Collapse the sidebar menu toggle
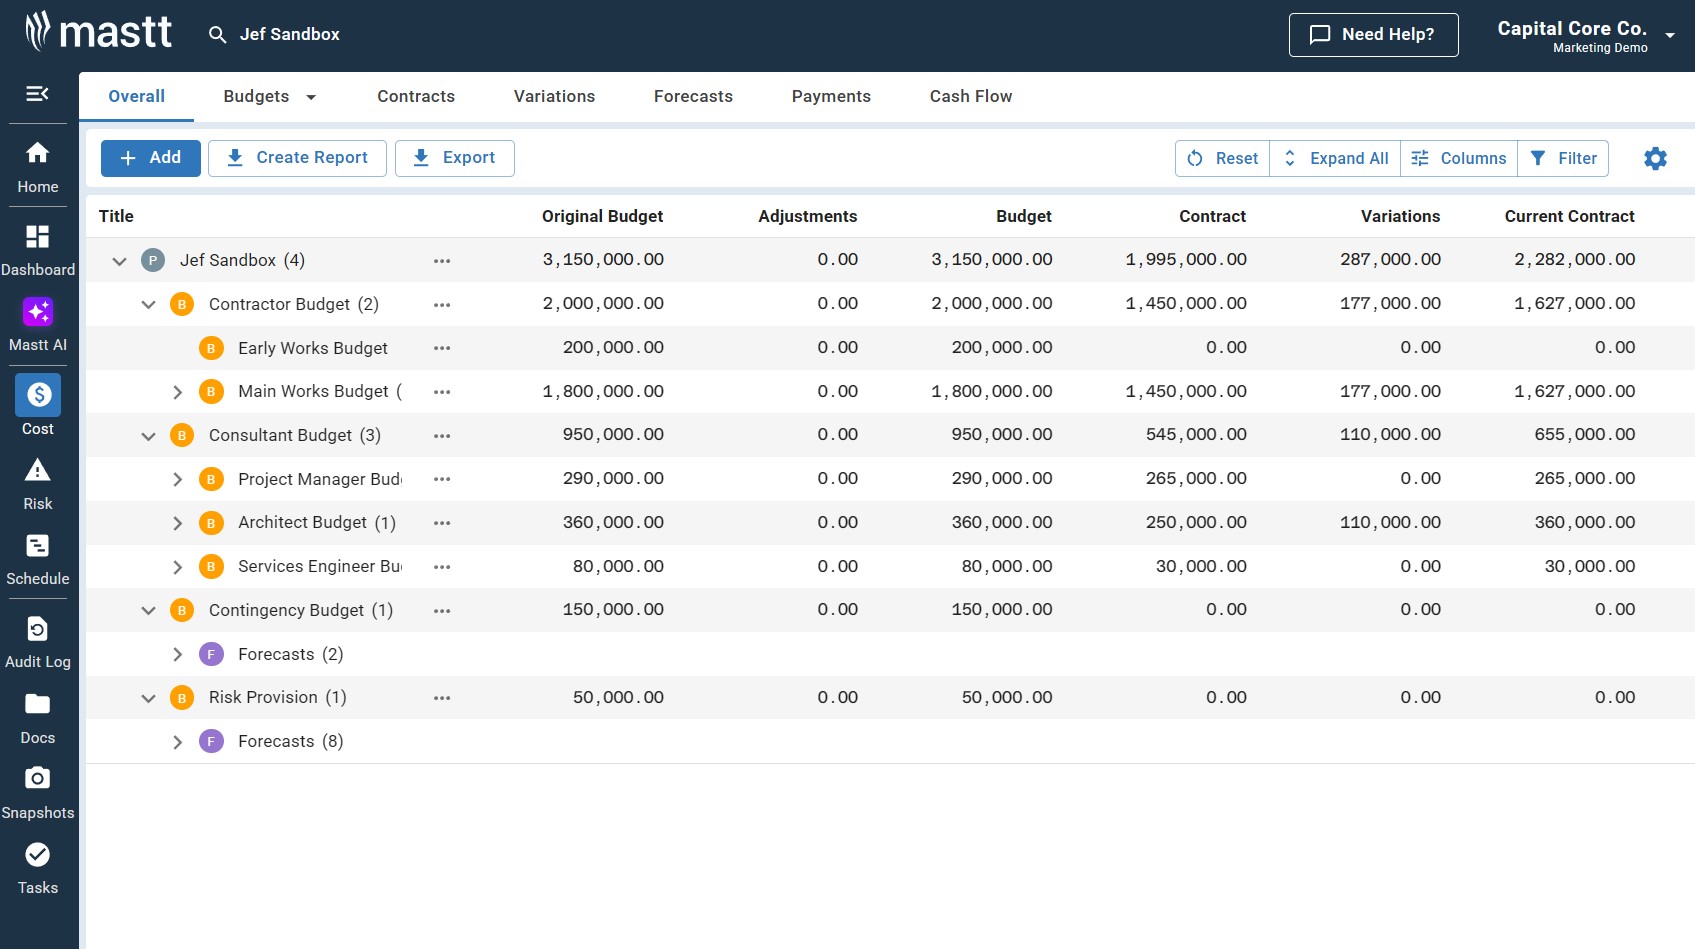This screenshot has width=1695, height=949. 38,94
